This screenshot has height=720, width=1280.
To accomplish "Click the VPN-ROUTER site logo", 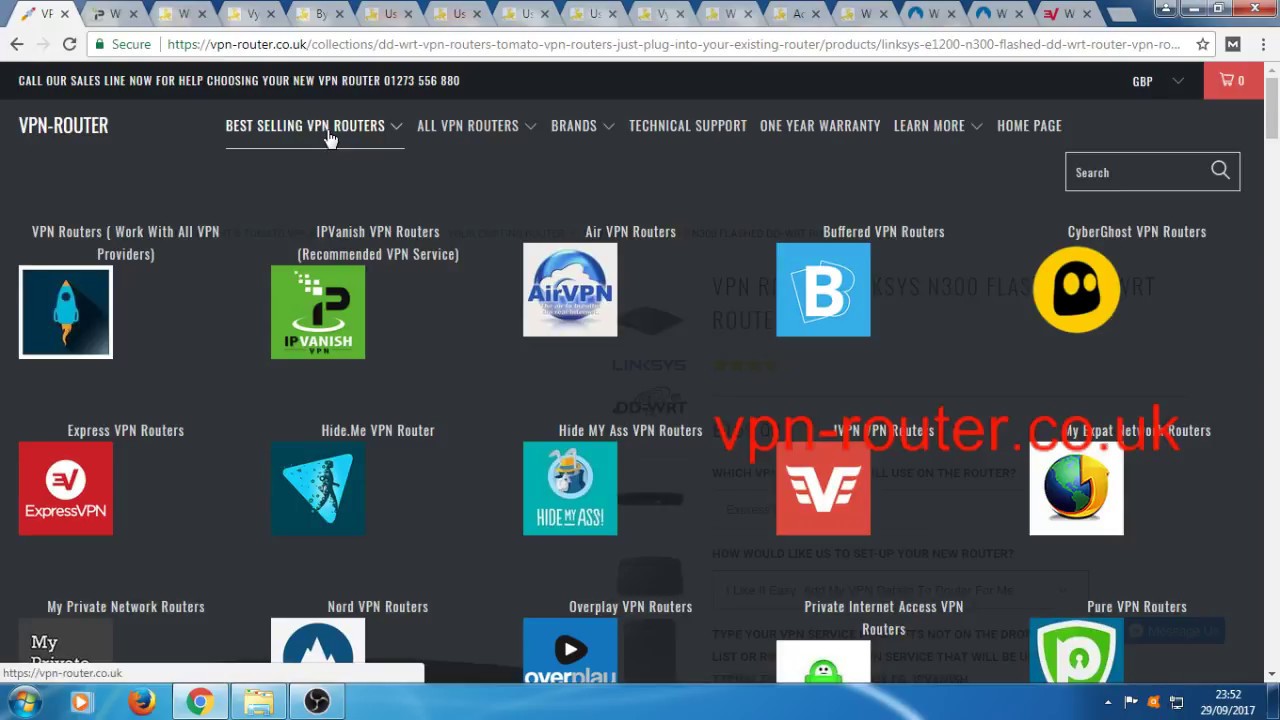I will pos(63,125).
